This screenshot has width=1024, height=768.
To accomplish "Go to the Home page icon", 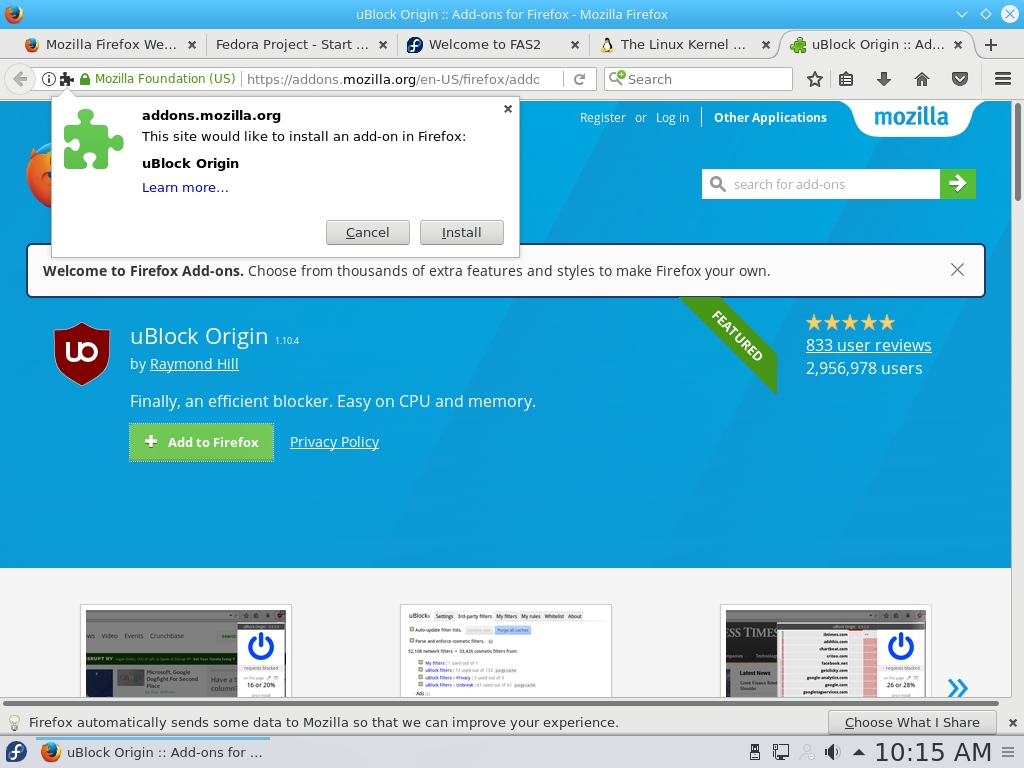I will [921, 79].
